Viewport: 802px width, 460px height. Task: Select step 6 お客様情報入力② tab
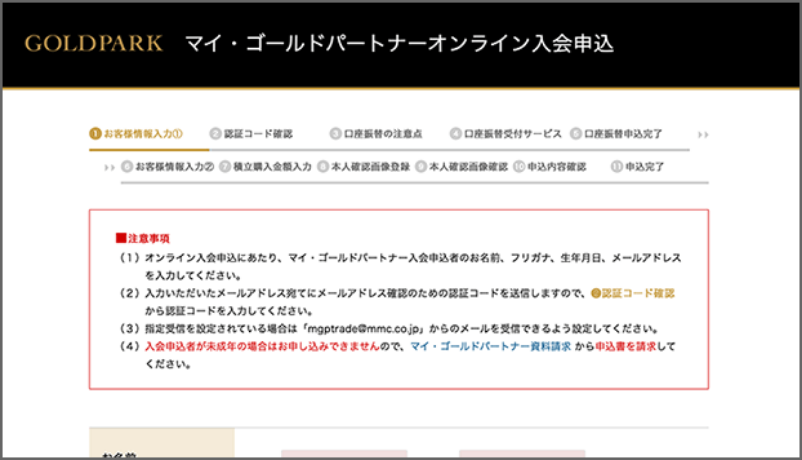click(x=168, y=167)
